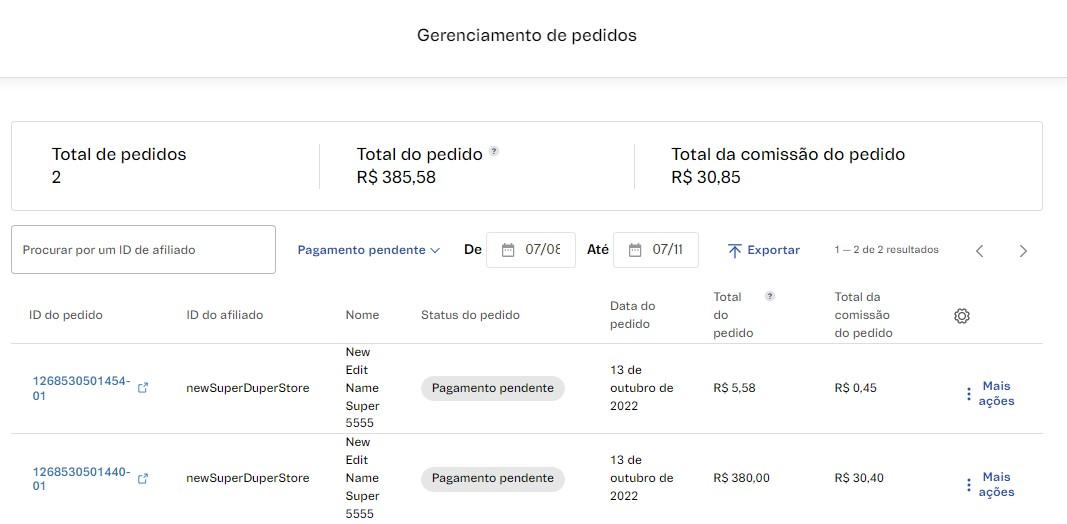
Task: Open order link 1268530501454-01
Action: point(81,388)
